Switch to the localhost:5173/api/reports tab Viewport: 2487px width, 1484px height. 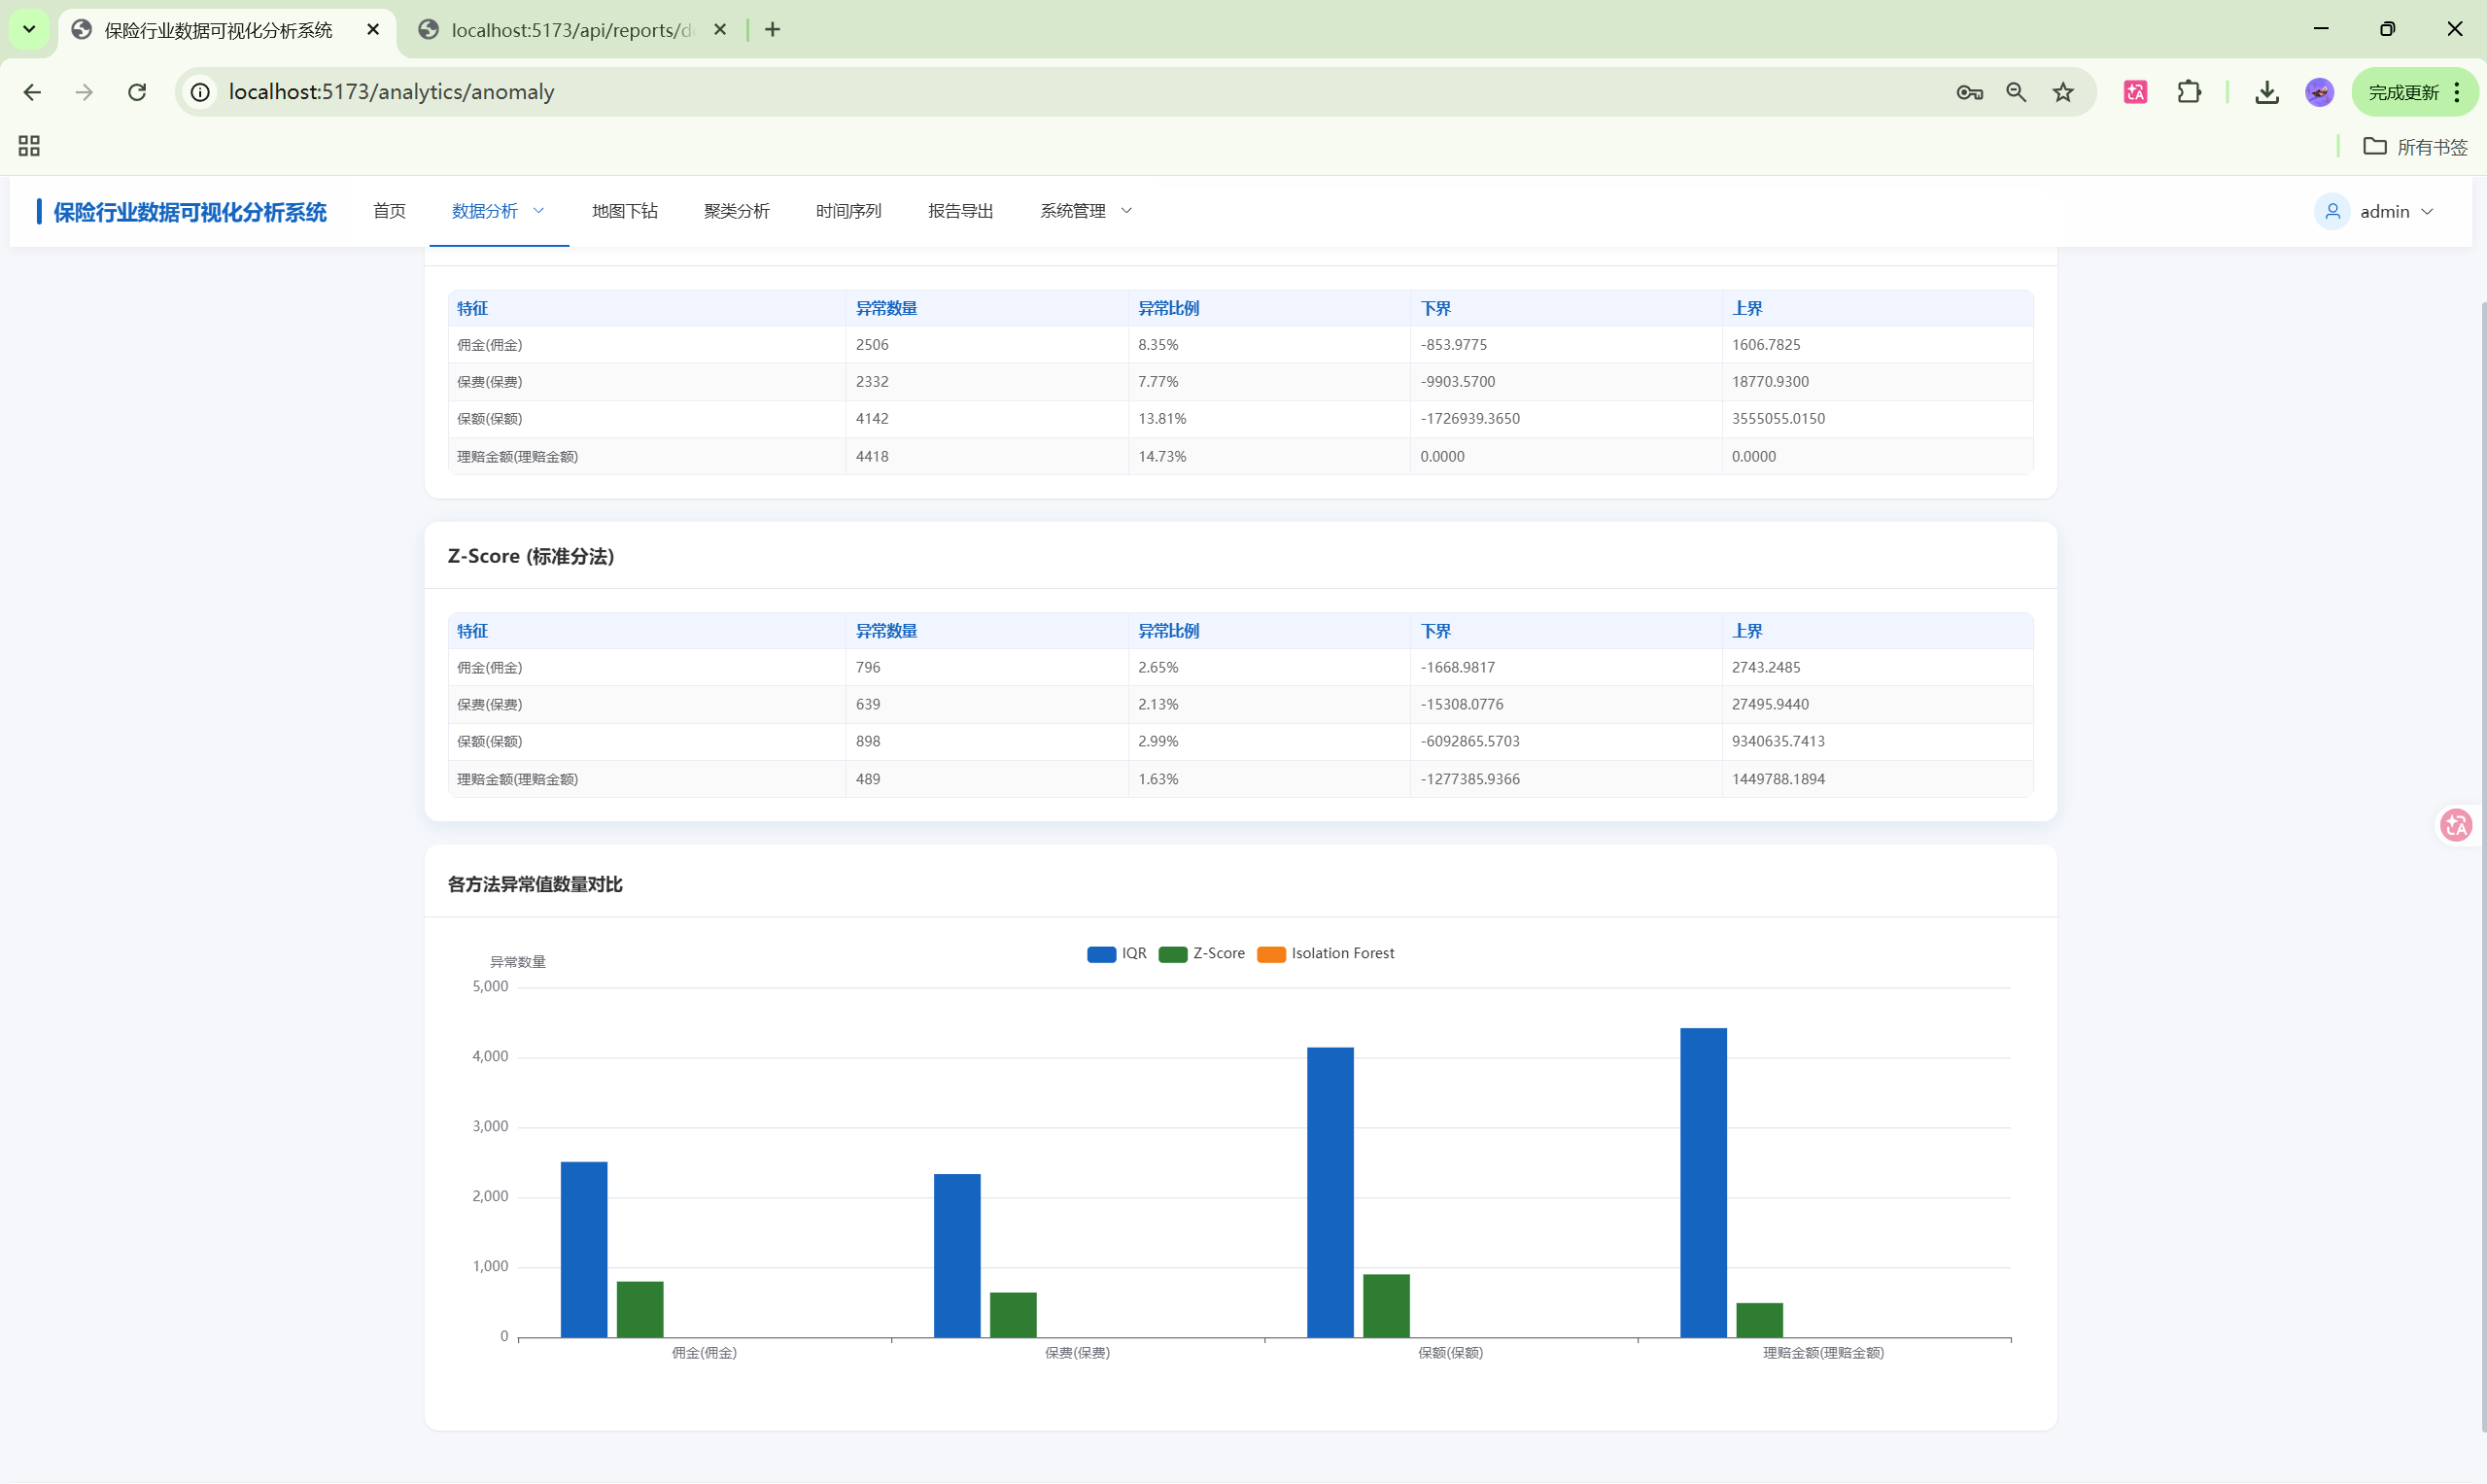[x=570, y=30]
